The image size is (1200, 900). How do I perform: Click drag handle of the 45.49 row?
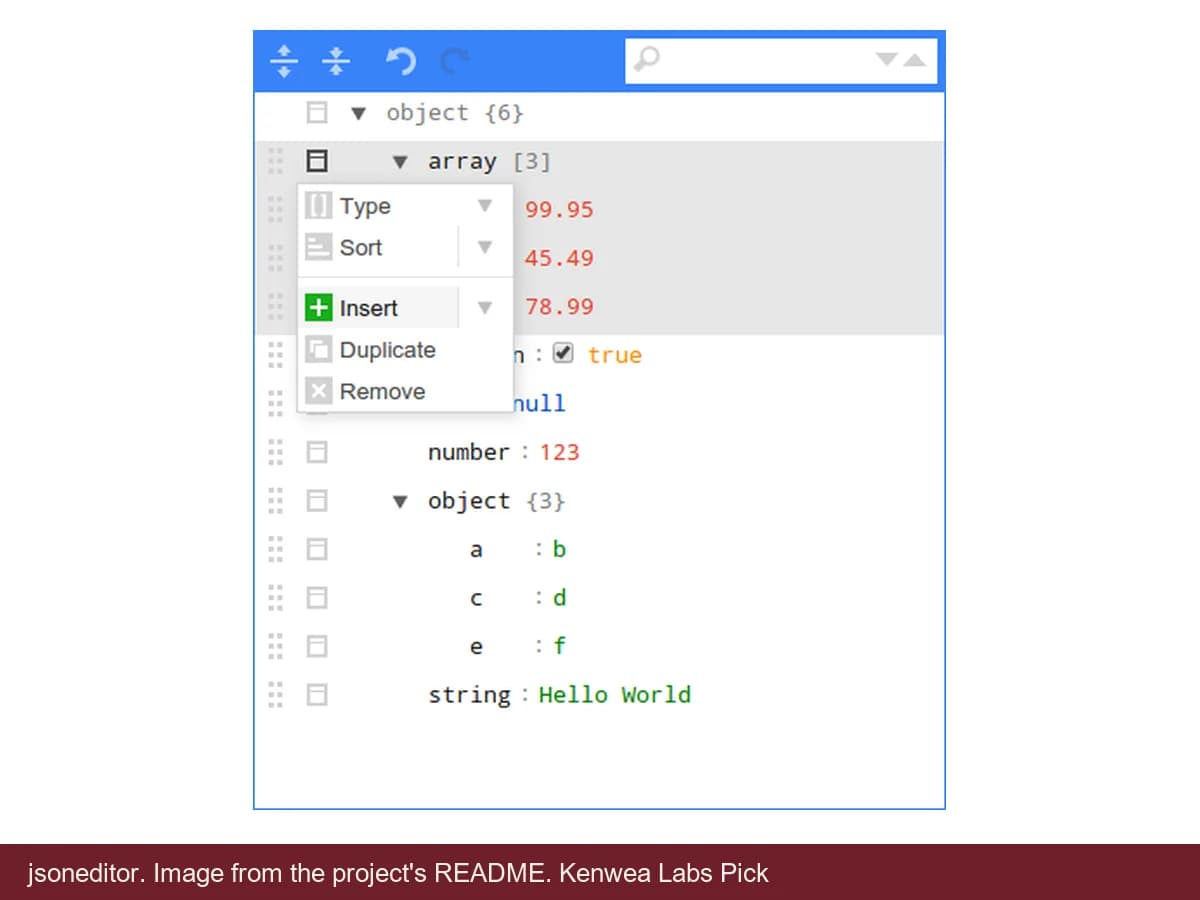point(276,258)
